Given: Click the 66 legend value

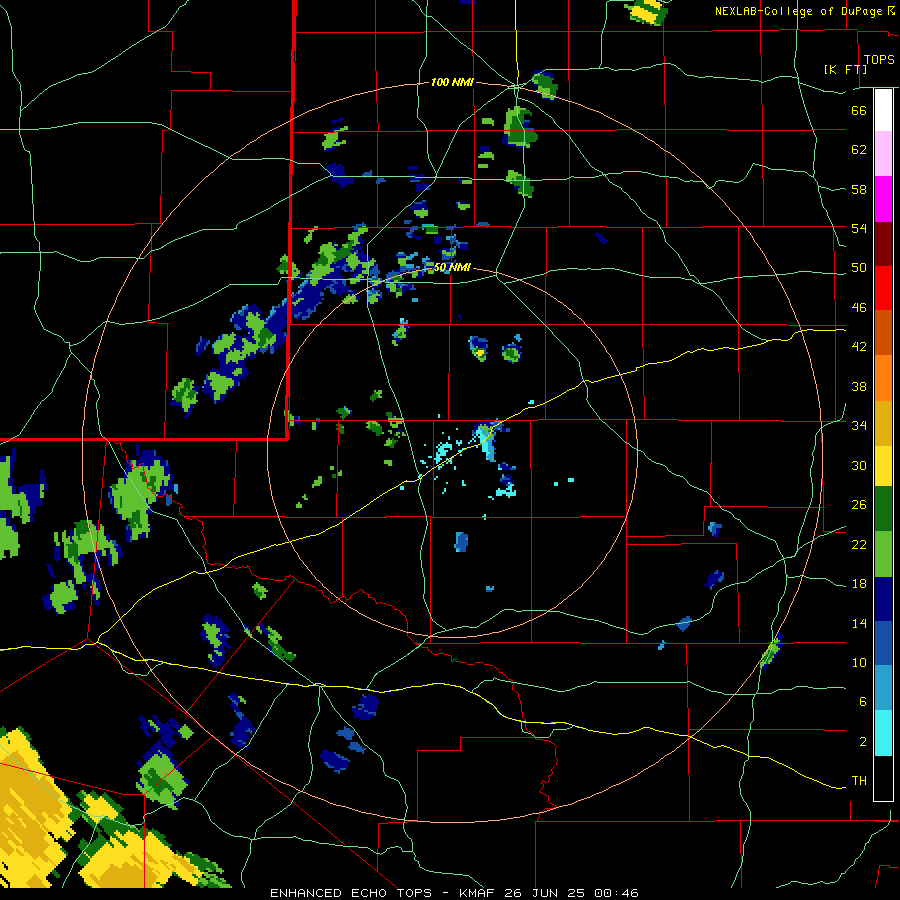Looking at the screenshot, I should 859,110.
